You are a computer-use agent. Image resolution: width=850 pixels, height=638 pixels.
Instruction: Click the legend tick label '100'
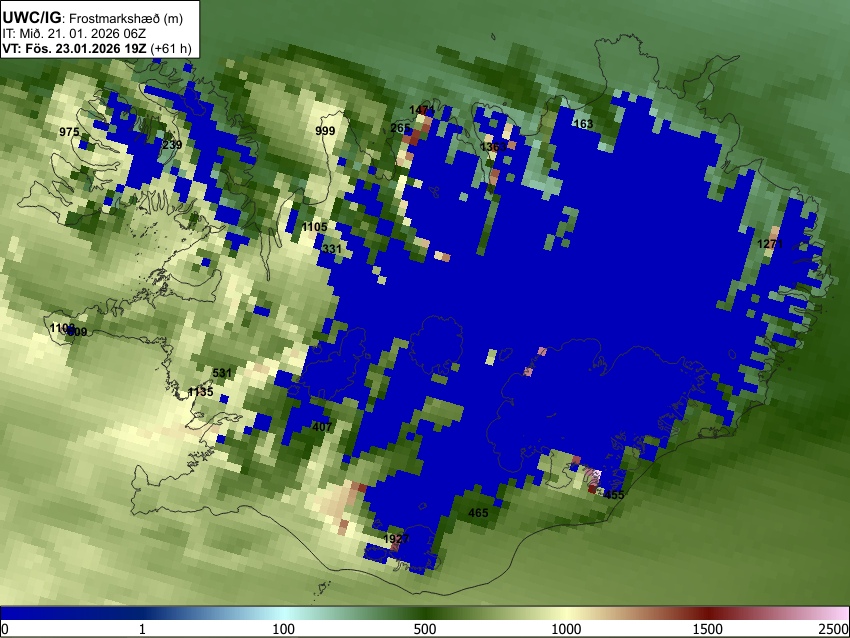[283, 629]
